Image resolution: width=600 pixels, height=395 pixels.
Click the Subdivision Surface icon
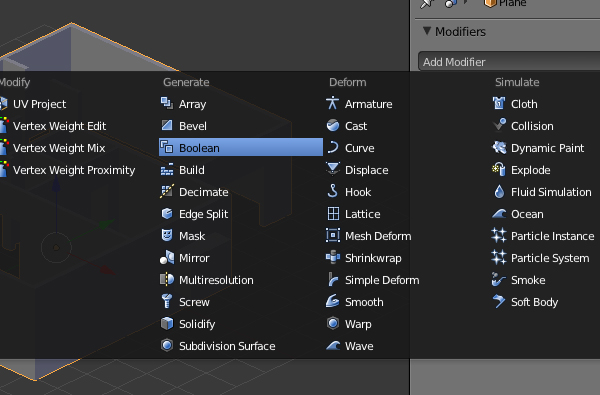click(167, 346)
